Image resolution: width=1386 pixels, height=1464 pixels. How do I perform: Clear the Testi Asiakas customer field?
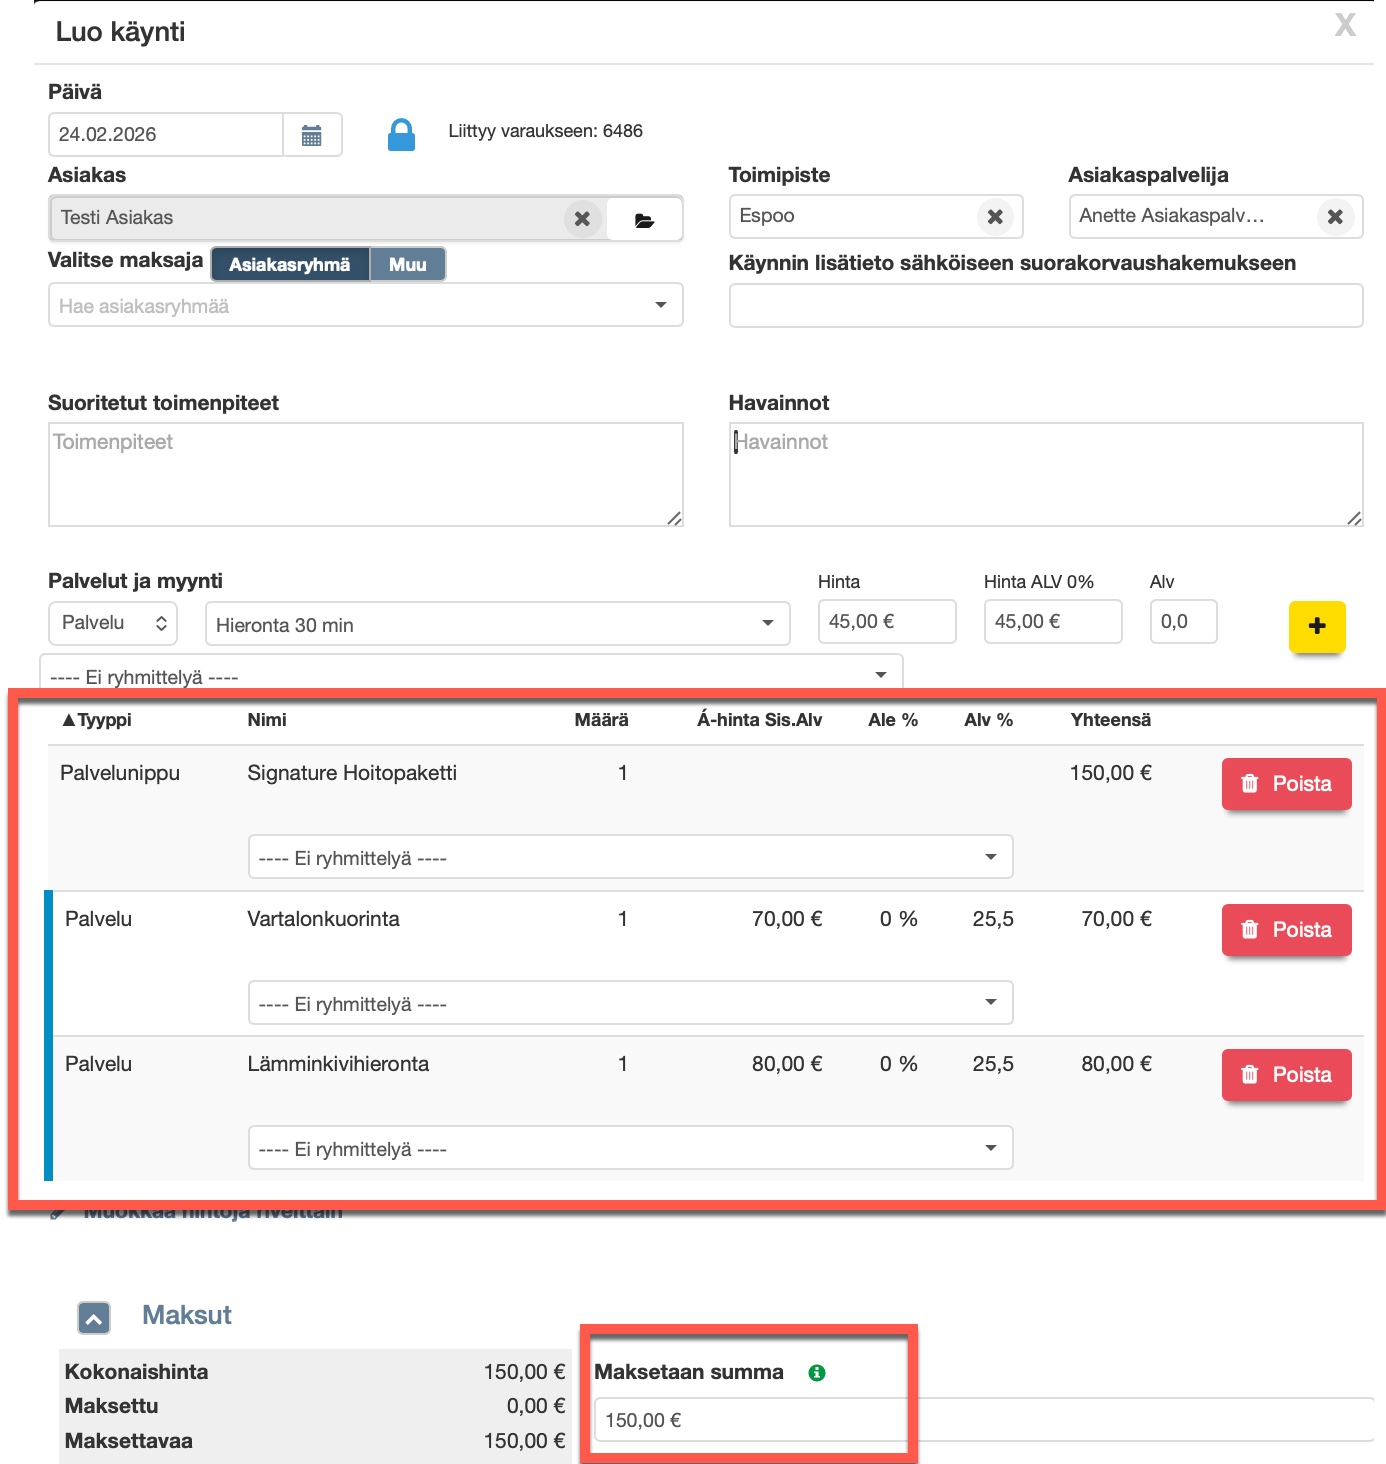point(582,218)
